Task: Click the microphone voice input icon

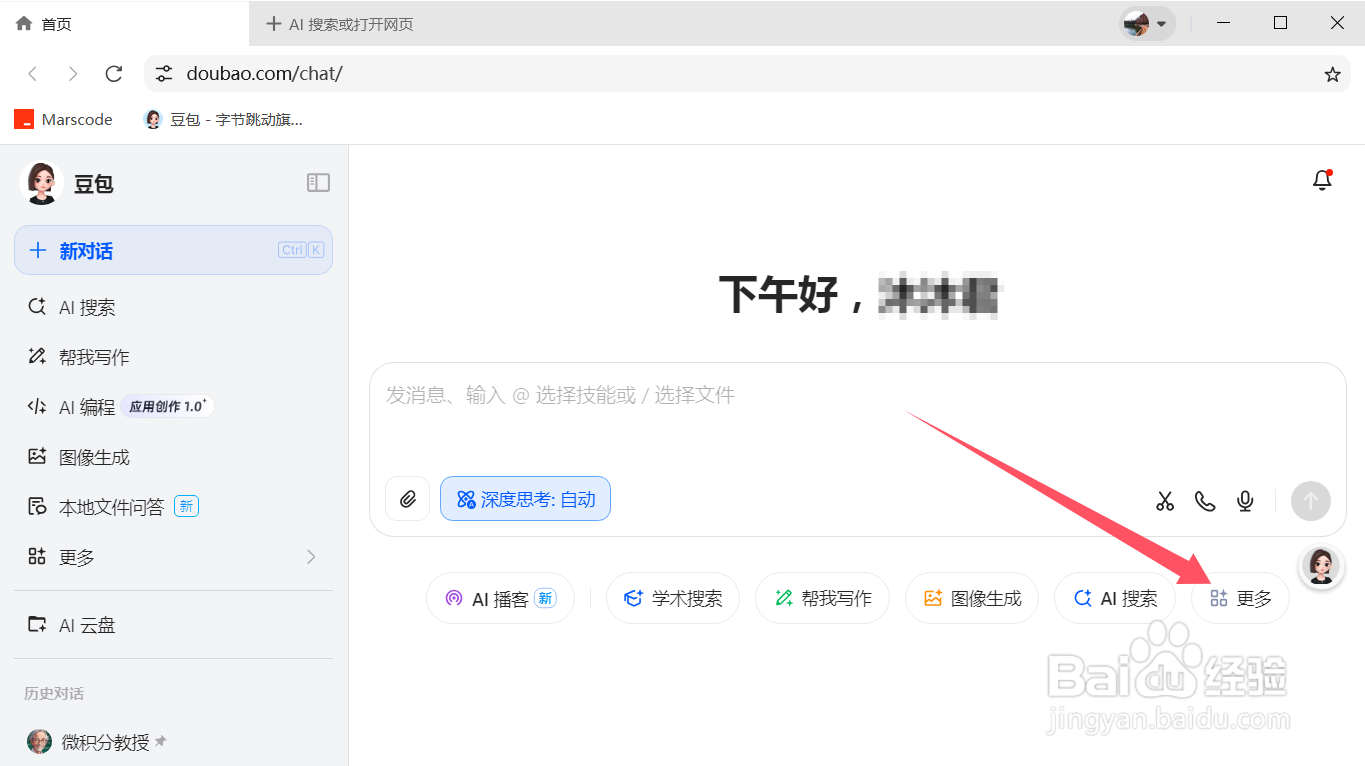Action: (x=1245, y=501)
